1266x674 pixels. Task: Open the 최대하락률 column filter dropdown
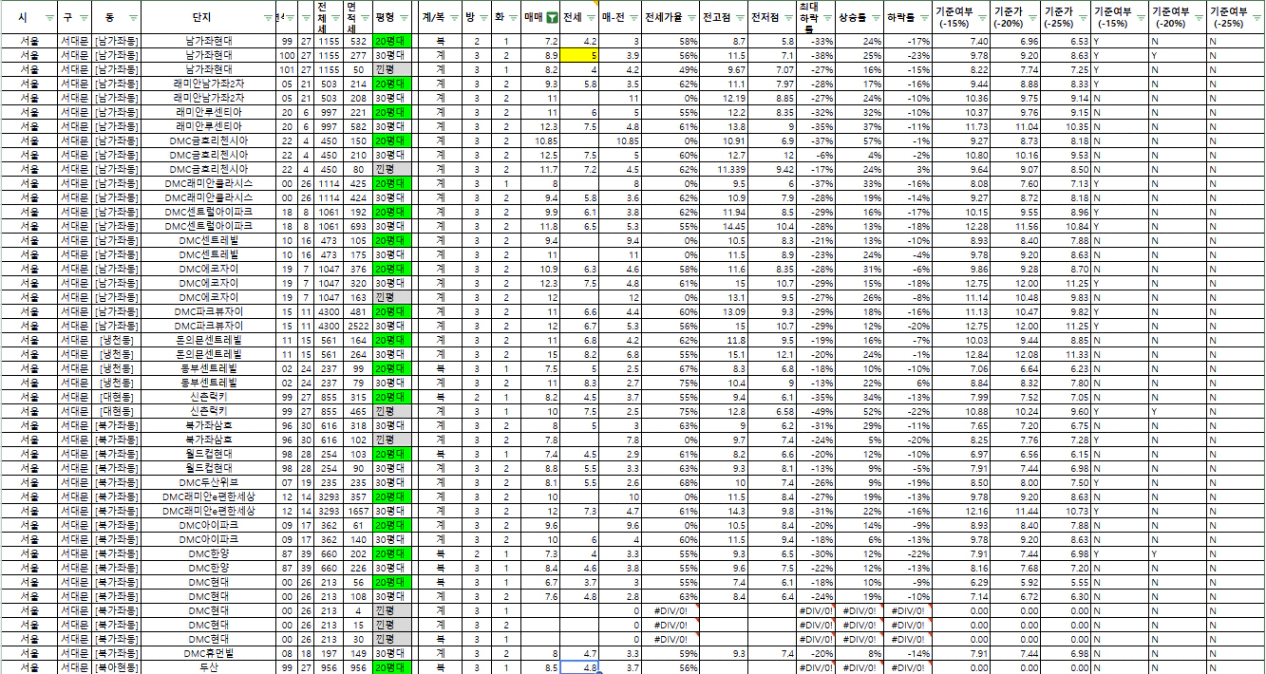point(827,19)
